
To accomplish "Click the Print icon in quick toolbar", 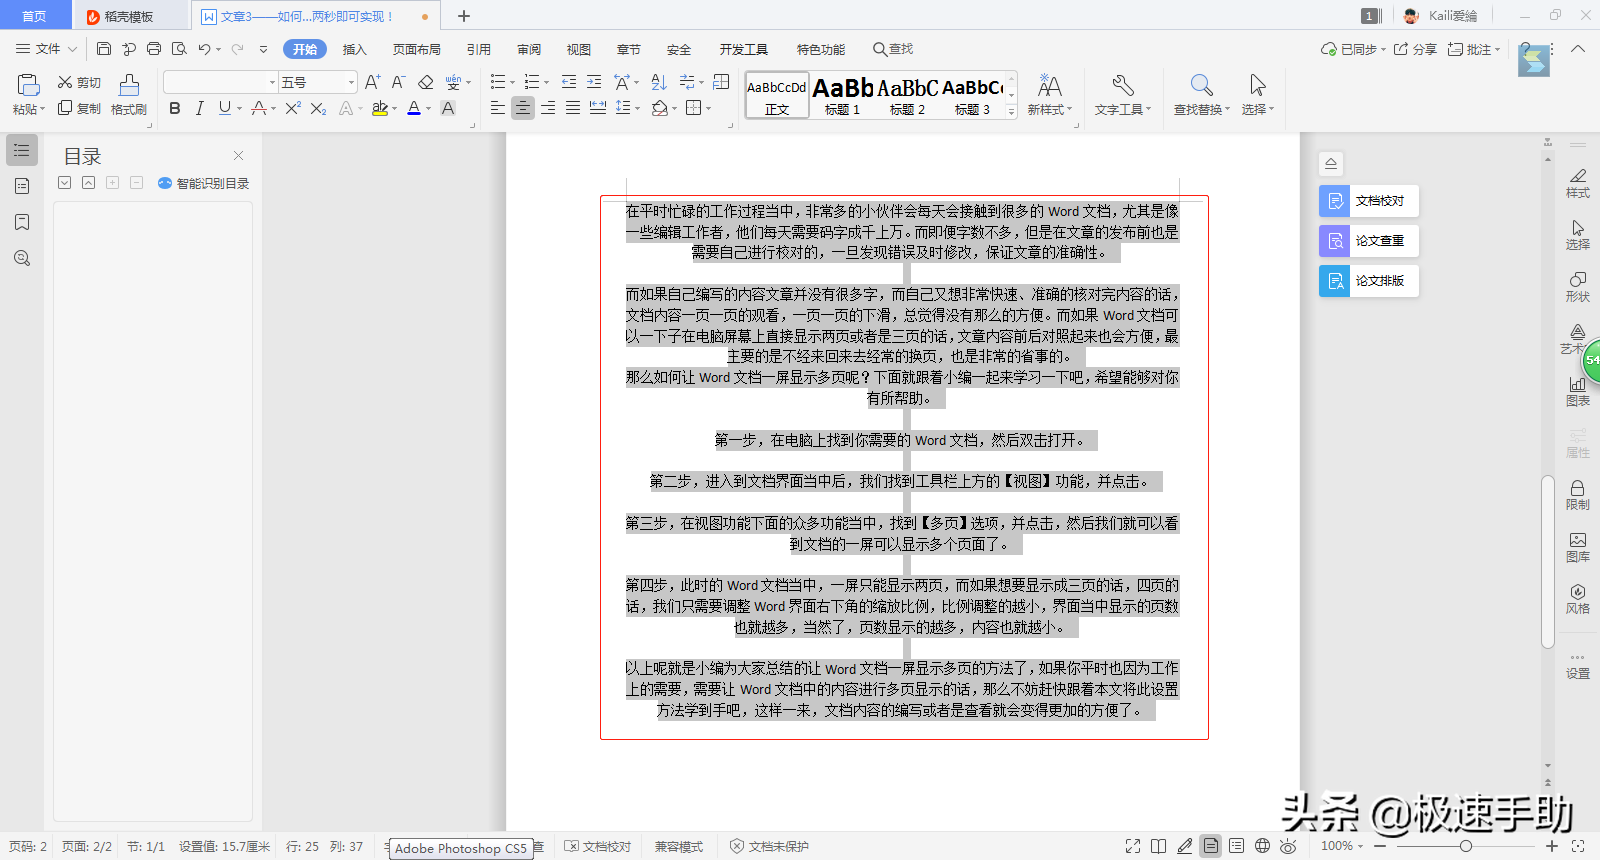I will tap(154, 49).
